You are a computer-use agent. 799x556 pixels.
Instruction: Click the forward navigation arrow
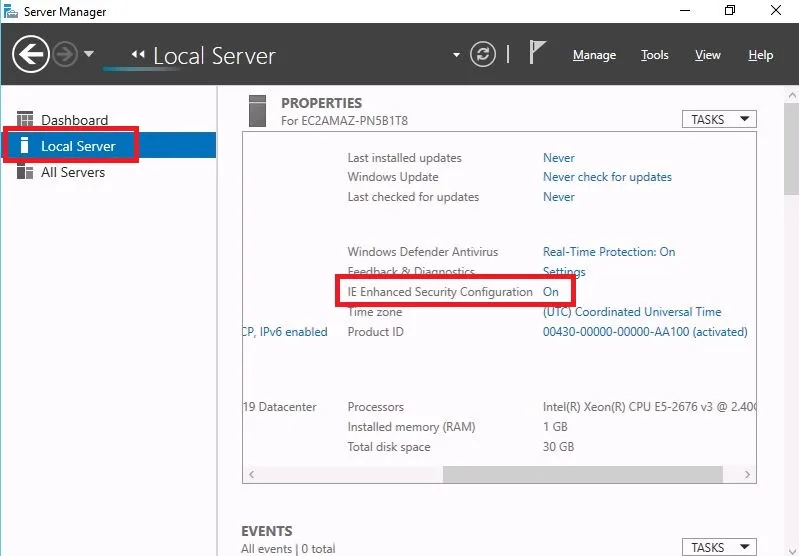coord(65,55)
